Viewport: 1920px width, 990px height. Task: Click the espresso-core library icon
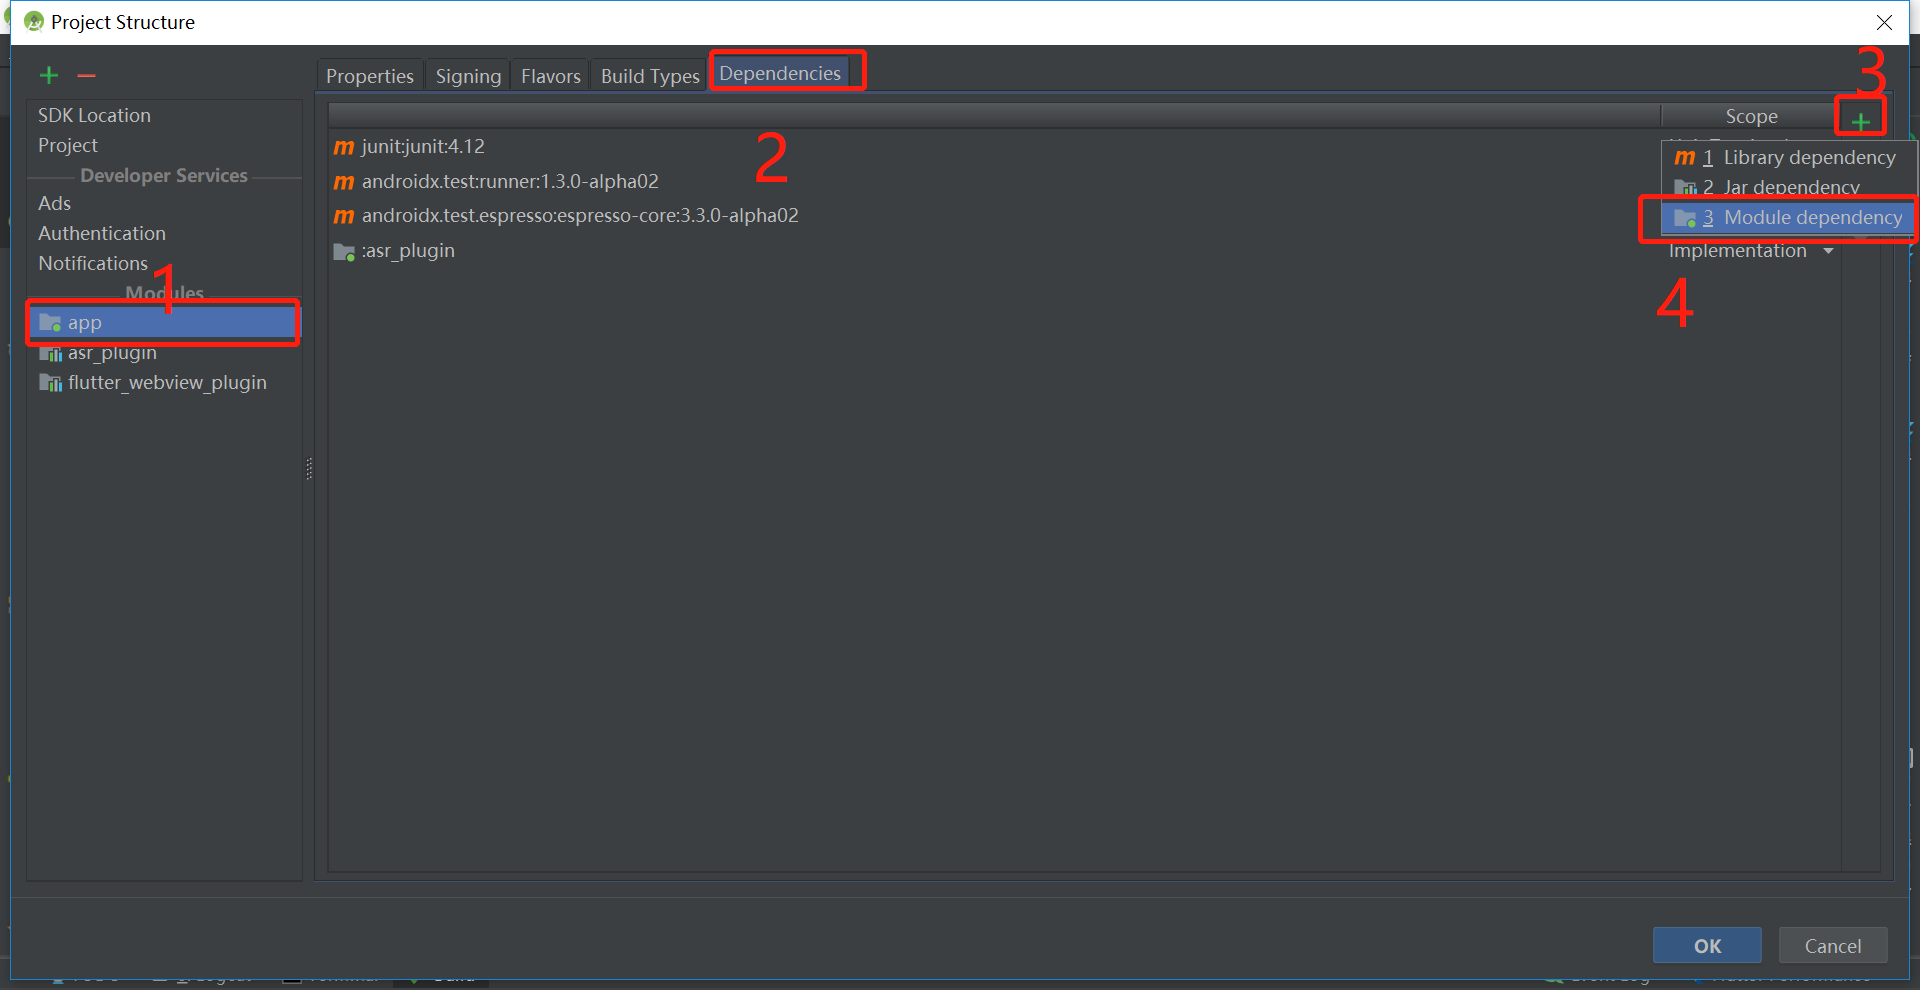[344, 216]
